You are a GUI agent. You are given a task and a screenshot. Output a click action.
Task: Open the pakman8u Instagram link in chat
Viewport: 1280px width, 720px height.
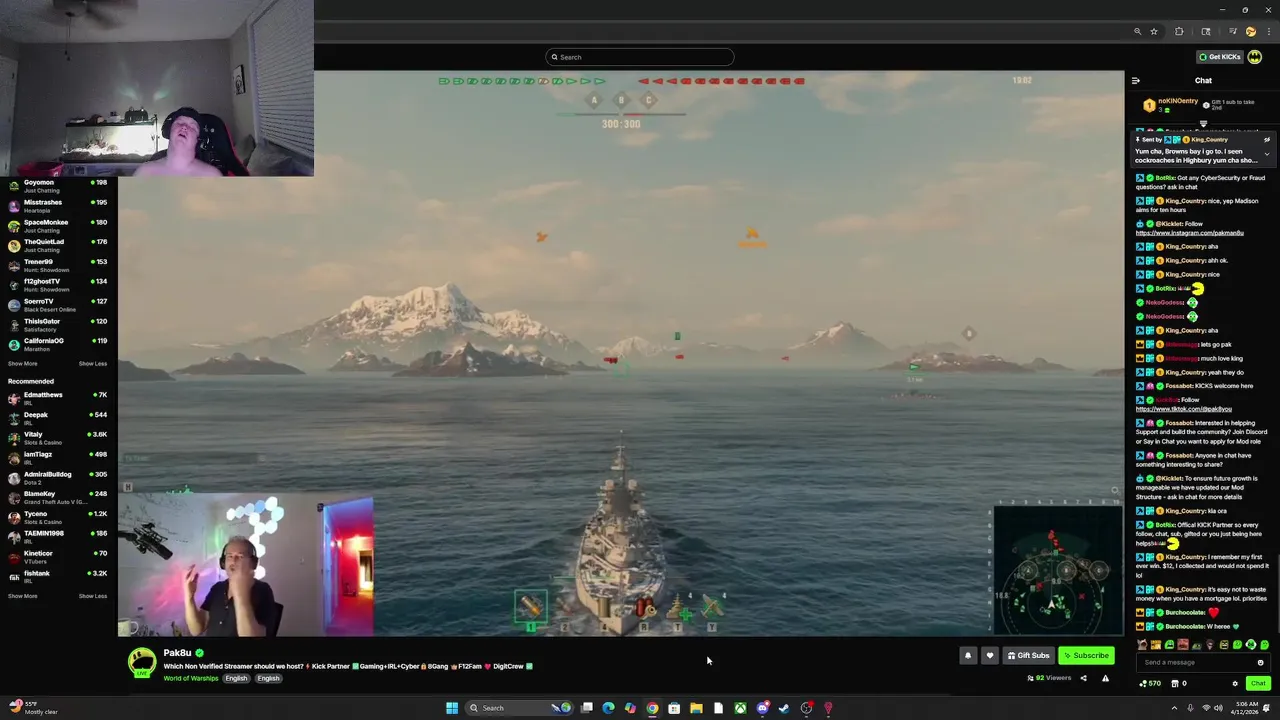pyautogui.click(x=1189, y=233)
